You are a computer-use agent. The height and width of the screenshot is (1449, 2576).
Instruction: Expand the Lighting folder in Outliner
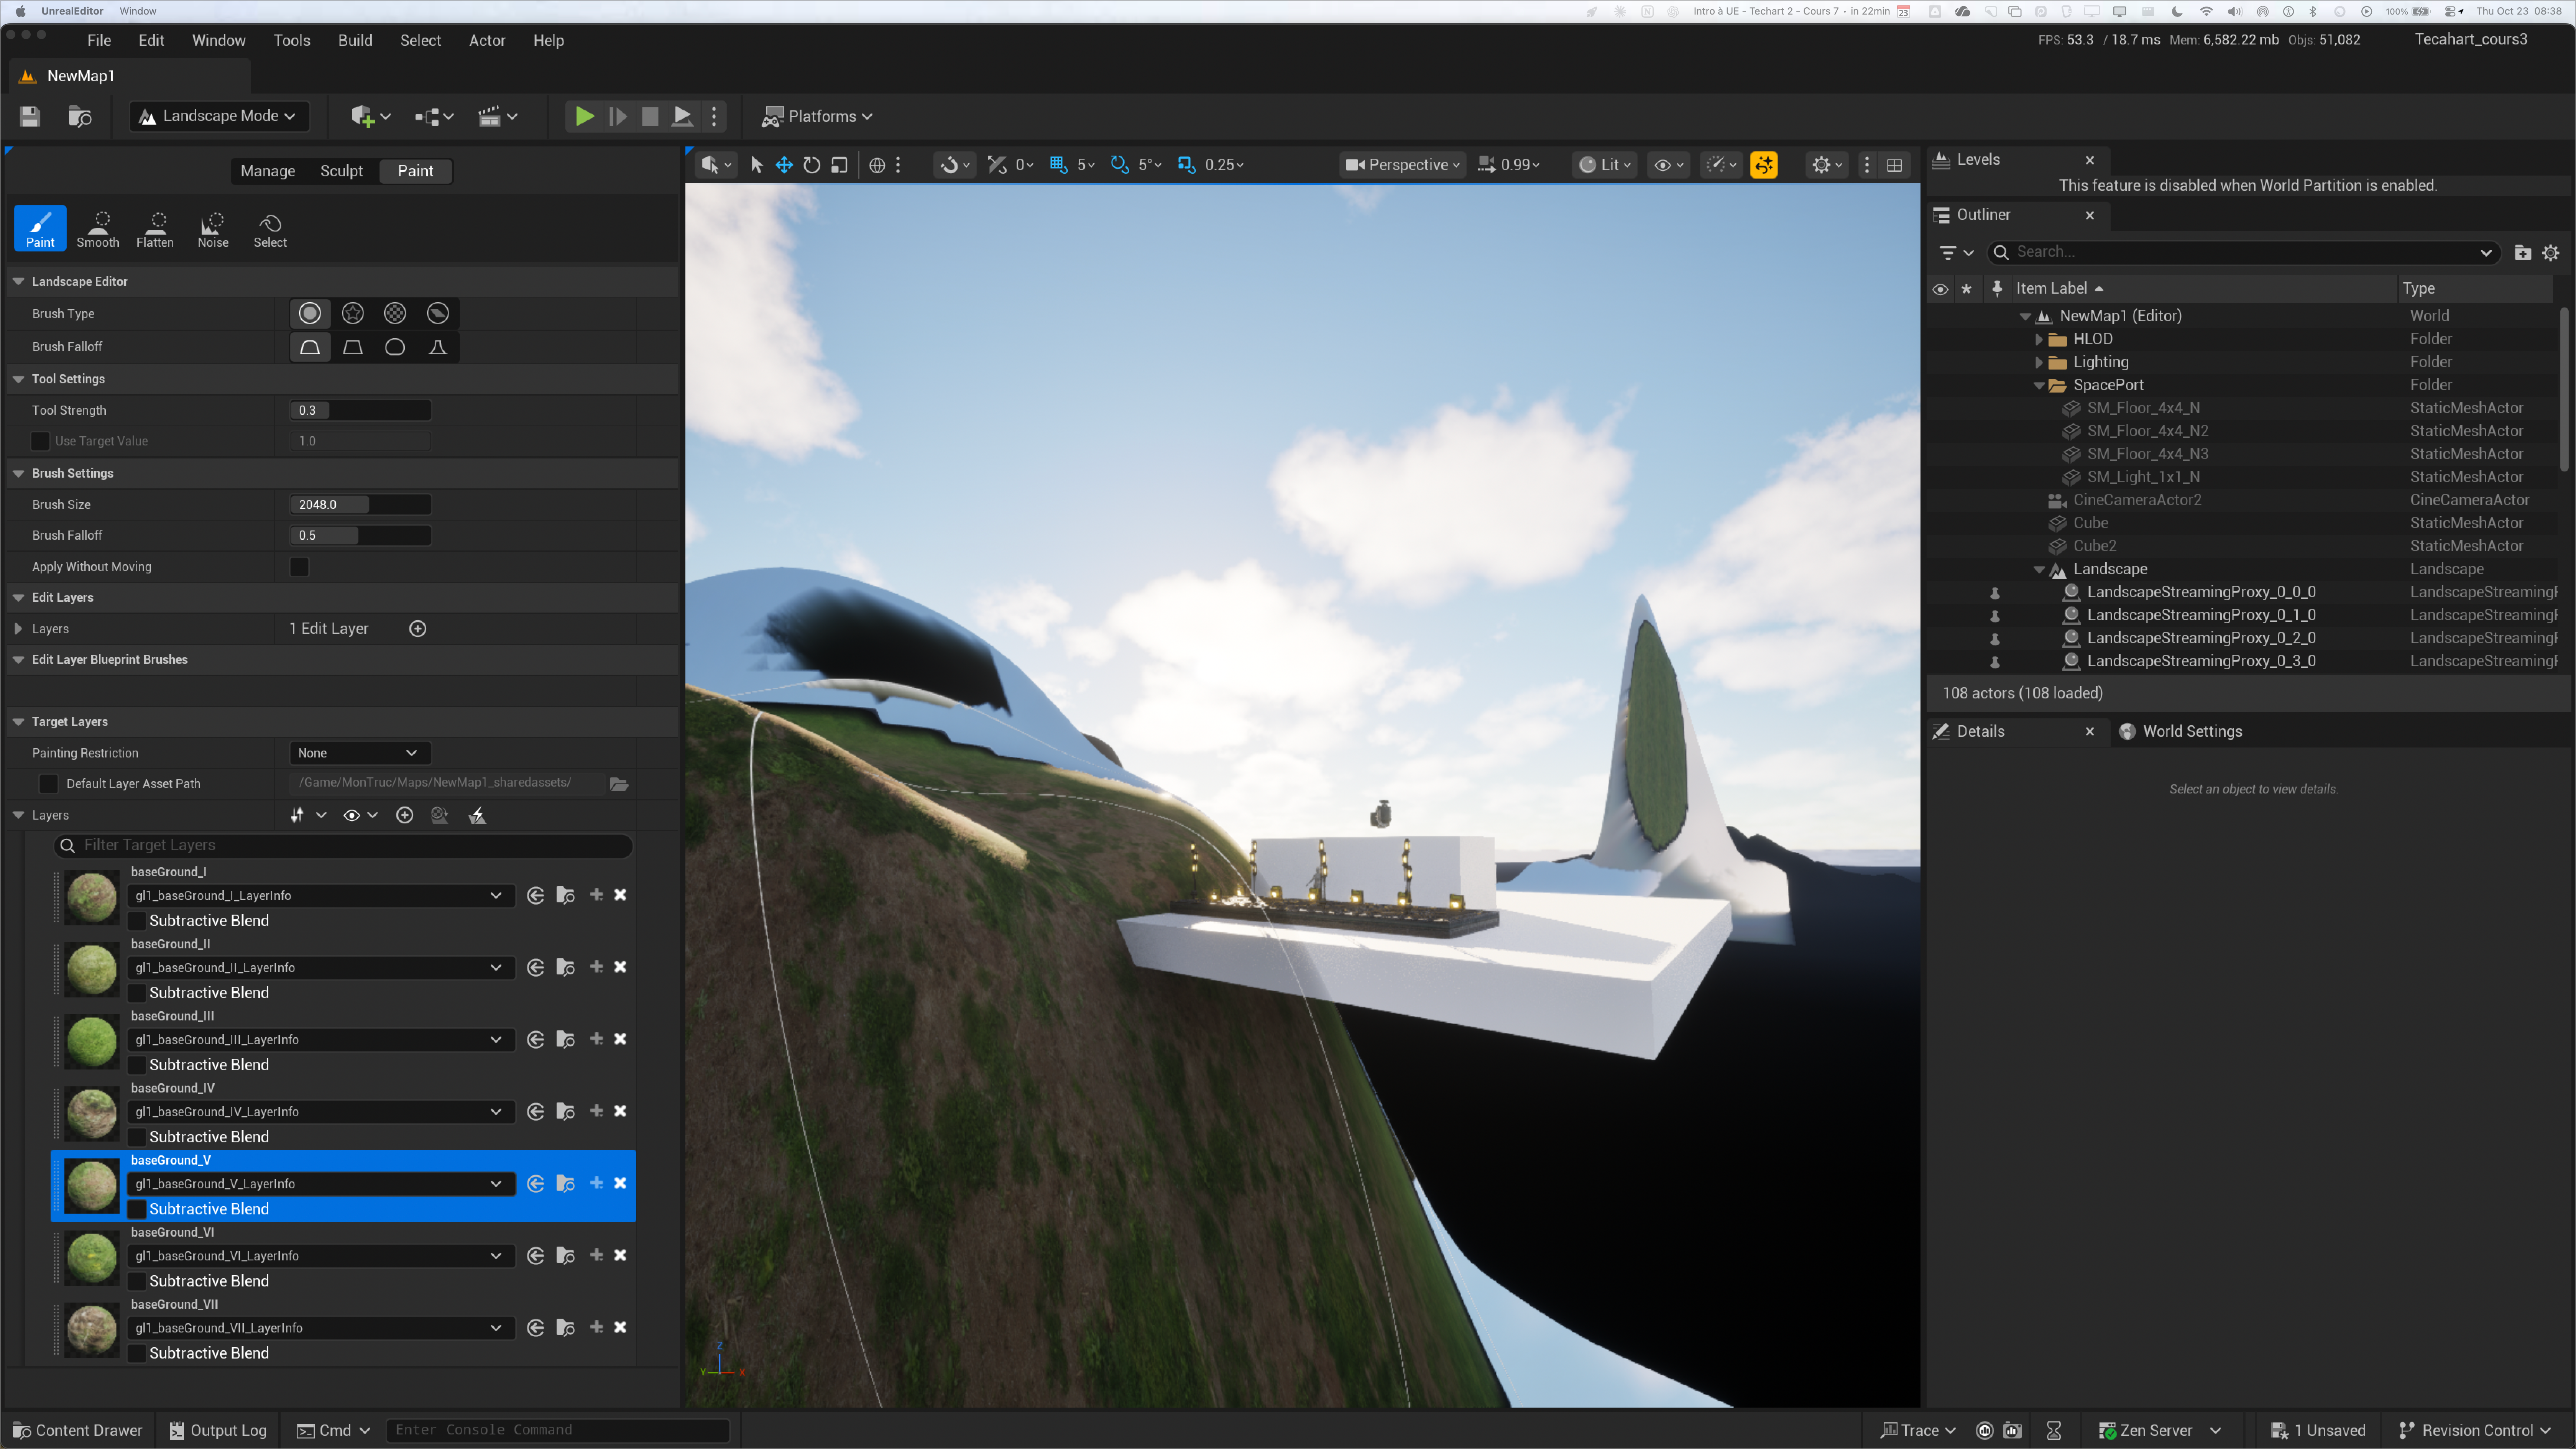[x=2039, y=362]
